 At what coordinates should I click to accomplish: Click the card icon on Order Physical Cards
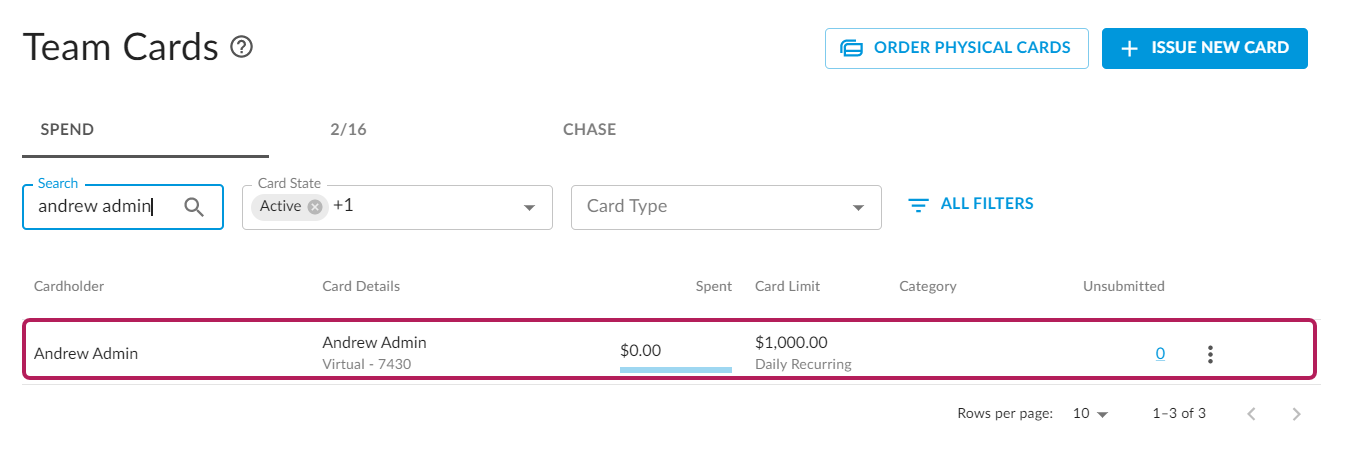[851, 48]
